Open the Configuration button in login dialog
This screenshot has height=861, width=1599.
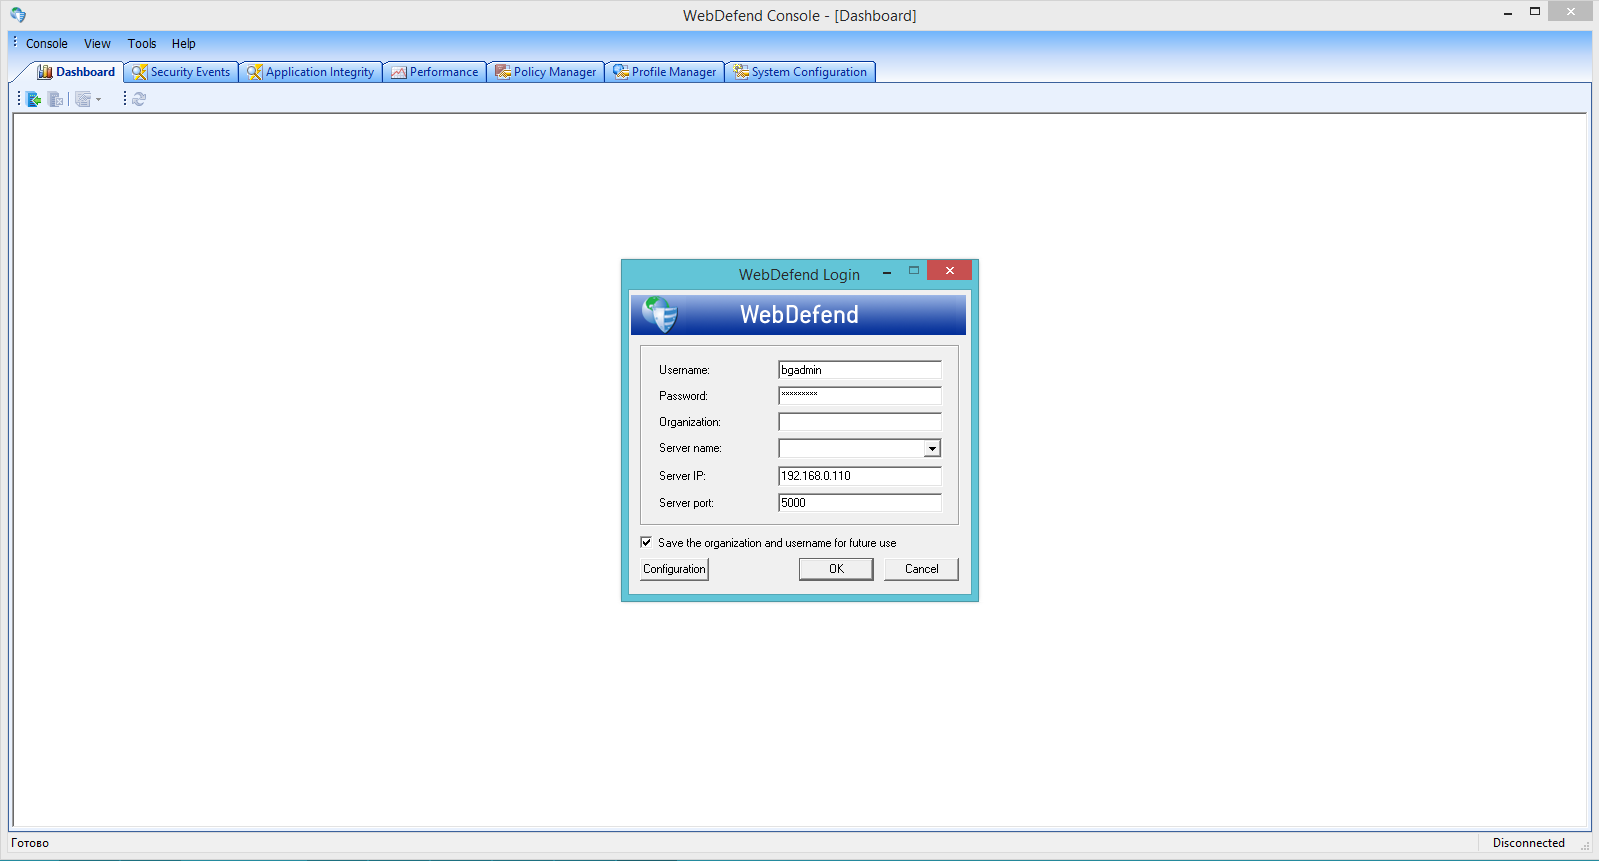675,569
